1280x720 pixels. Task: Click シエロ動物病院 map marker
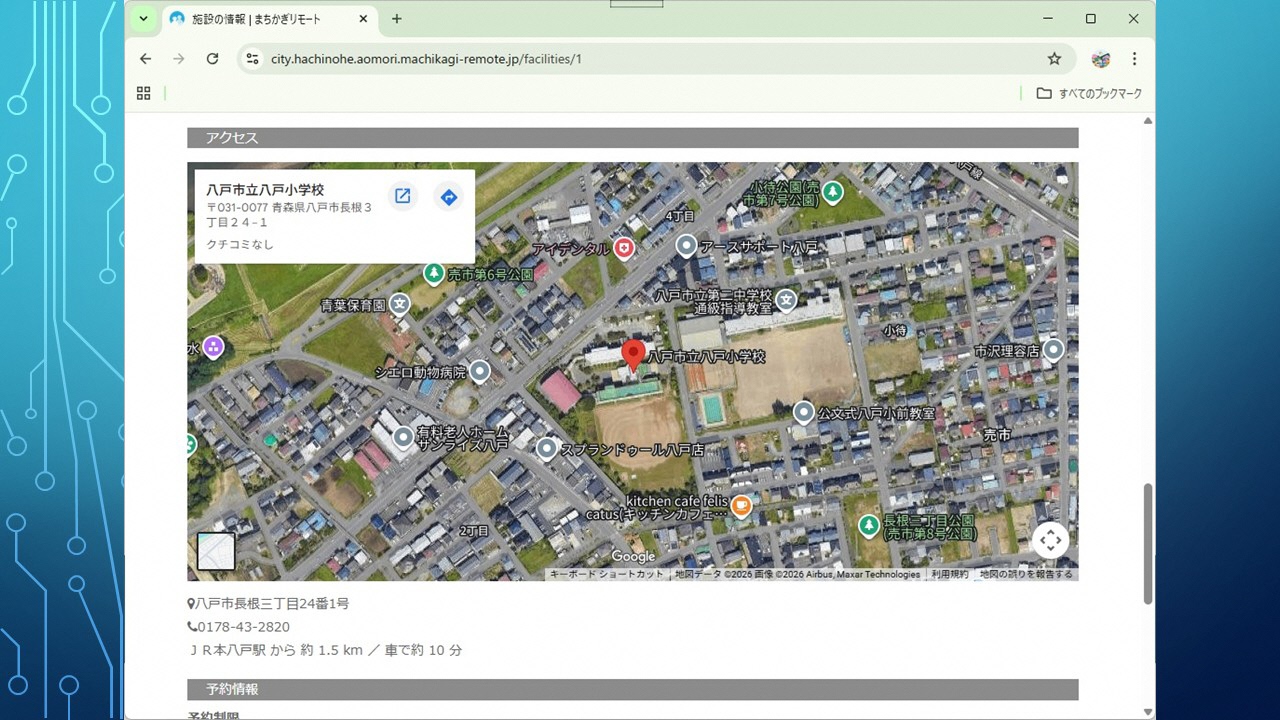[480, 372]
